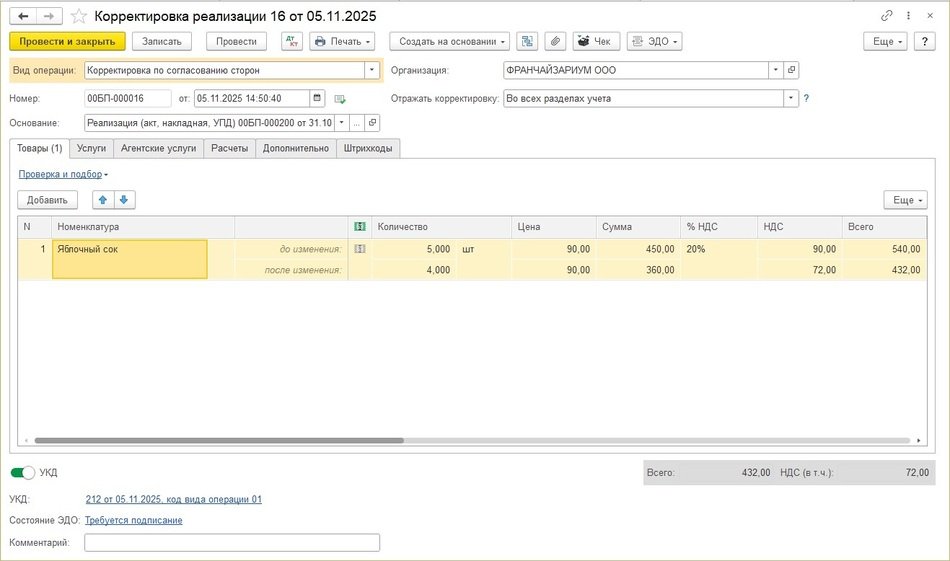Open the Создать на основании menu

pyautogui.click(x=454, y=41)
